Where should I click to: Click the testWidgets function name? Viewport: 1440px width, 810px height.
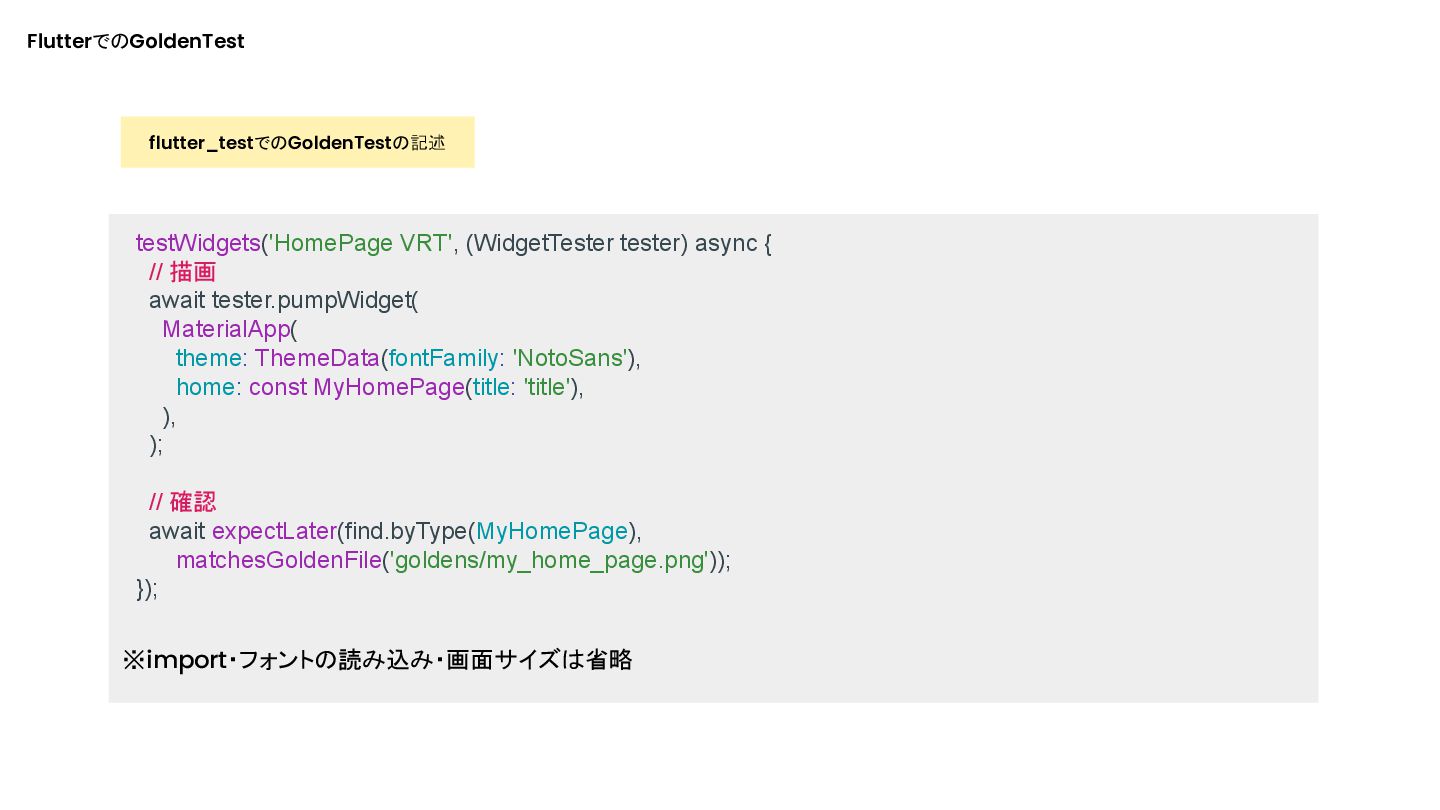point(197,243)
